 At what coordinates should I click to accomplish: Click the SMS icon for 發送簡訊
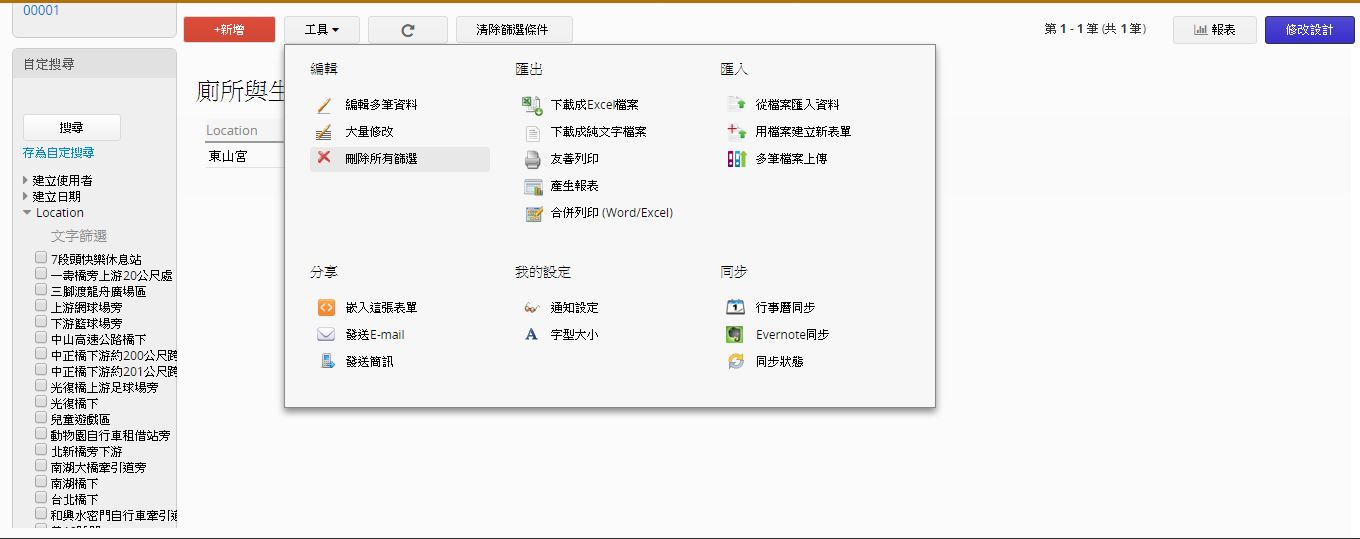click(x=326, y=361)
